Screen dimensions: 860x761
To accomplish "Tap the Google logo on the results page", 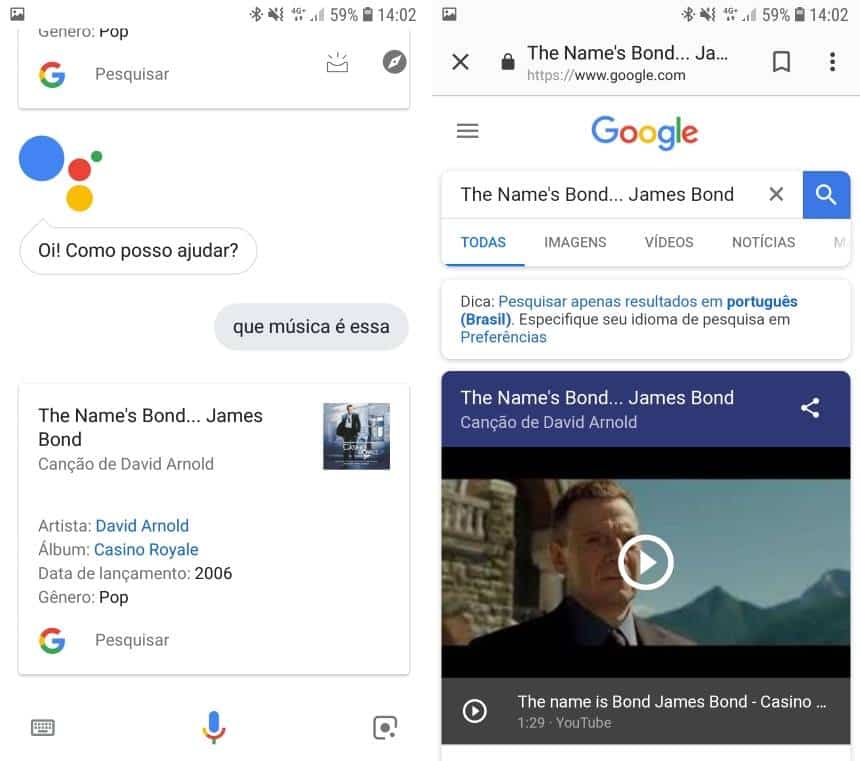I will point(644,132).
